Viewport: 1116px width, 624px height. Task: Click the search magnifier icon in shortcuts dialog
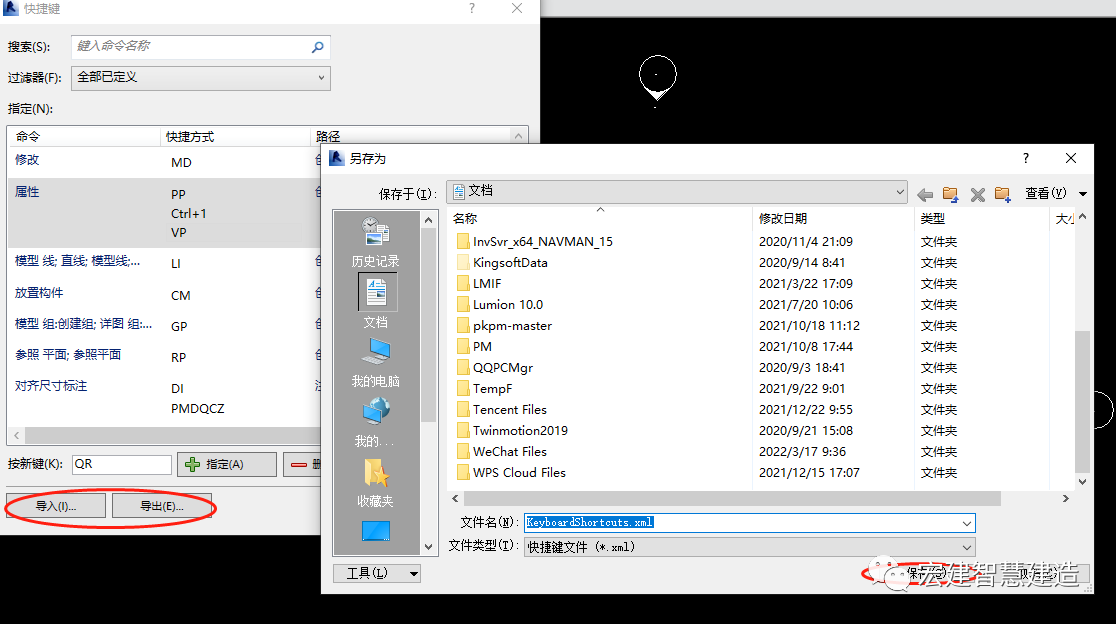pos(317,47)
